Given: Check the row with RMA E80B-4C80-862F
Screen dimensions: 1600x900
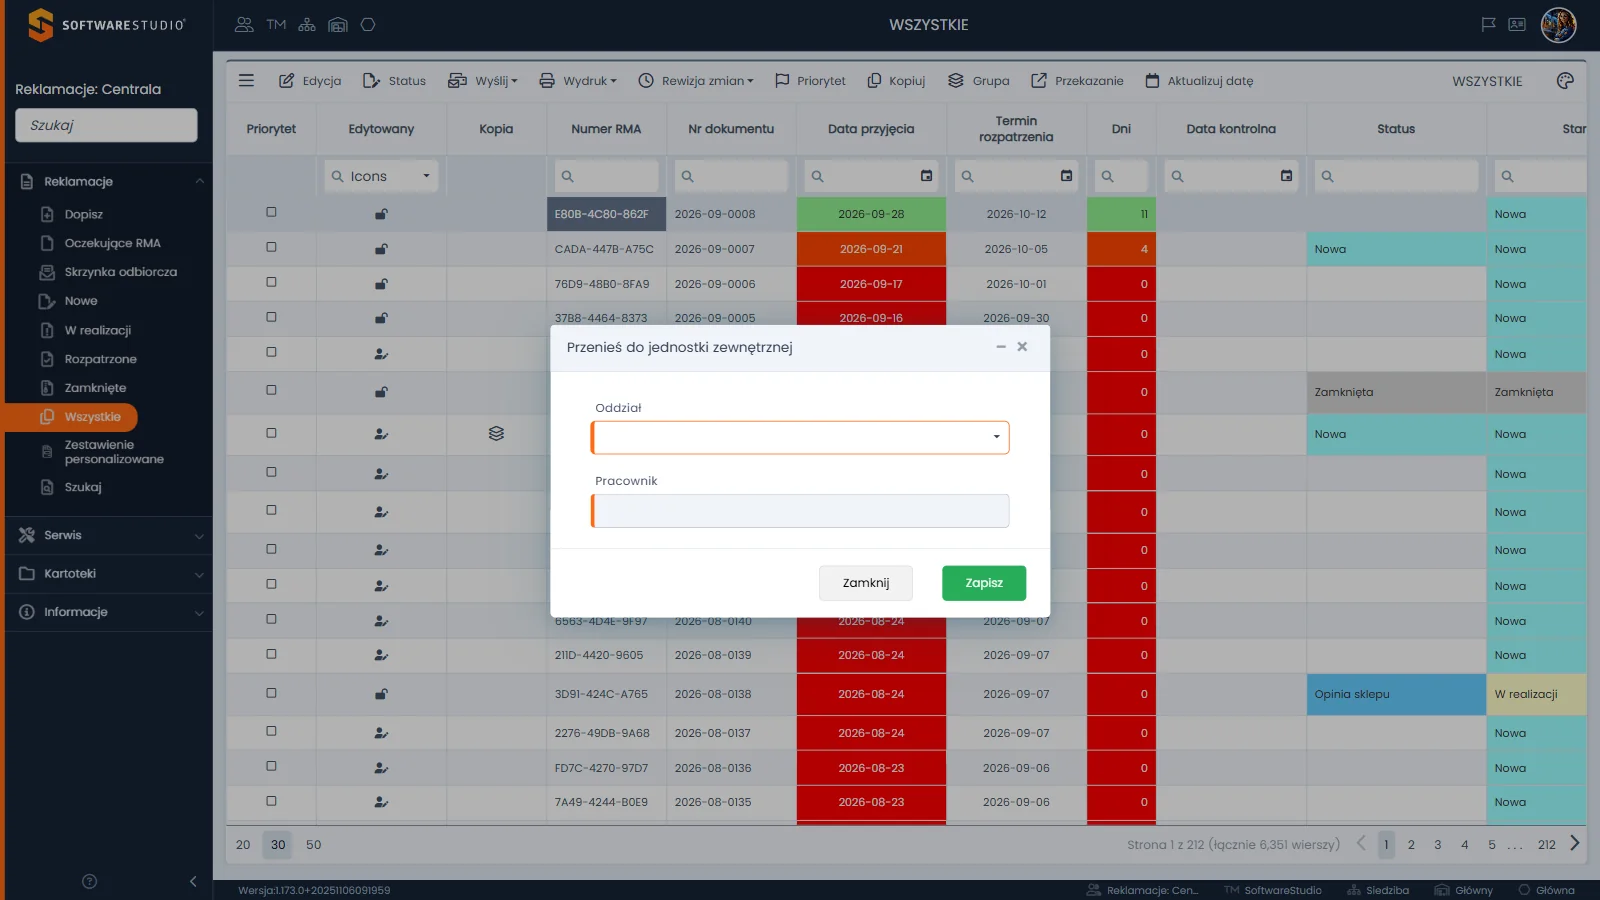Looking at the screenshot, I should [x=271, y=212].
